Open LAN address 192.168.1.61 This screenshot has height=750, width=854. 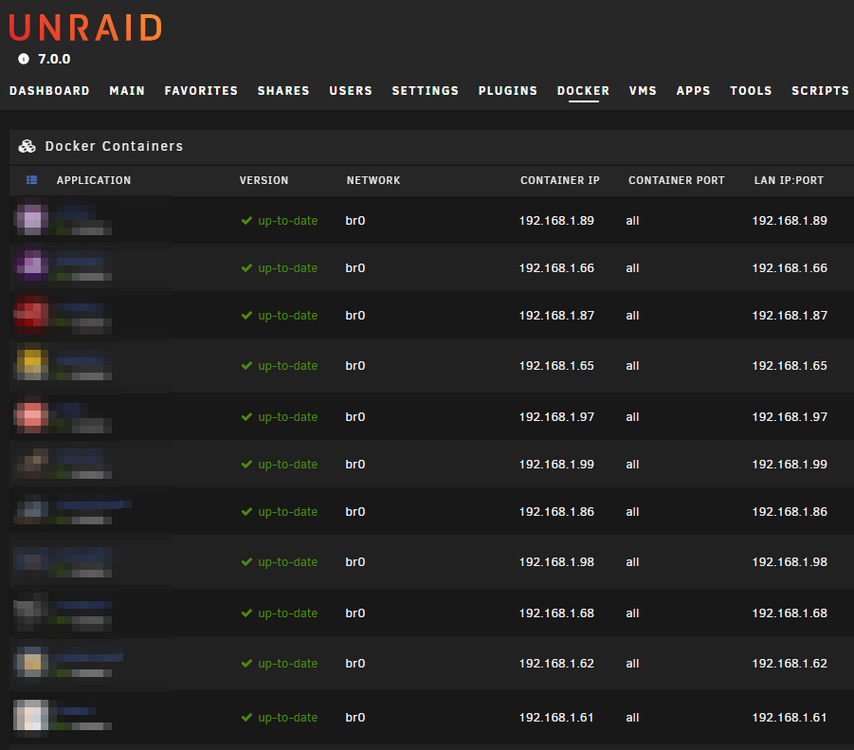pos(790,717)
